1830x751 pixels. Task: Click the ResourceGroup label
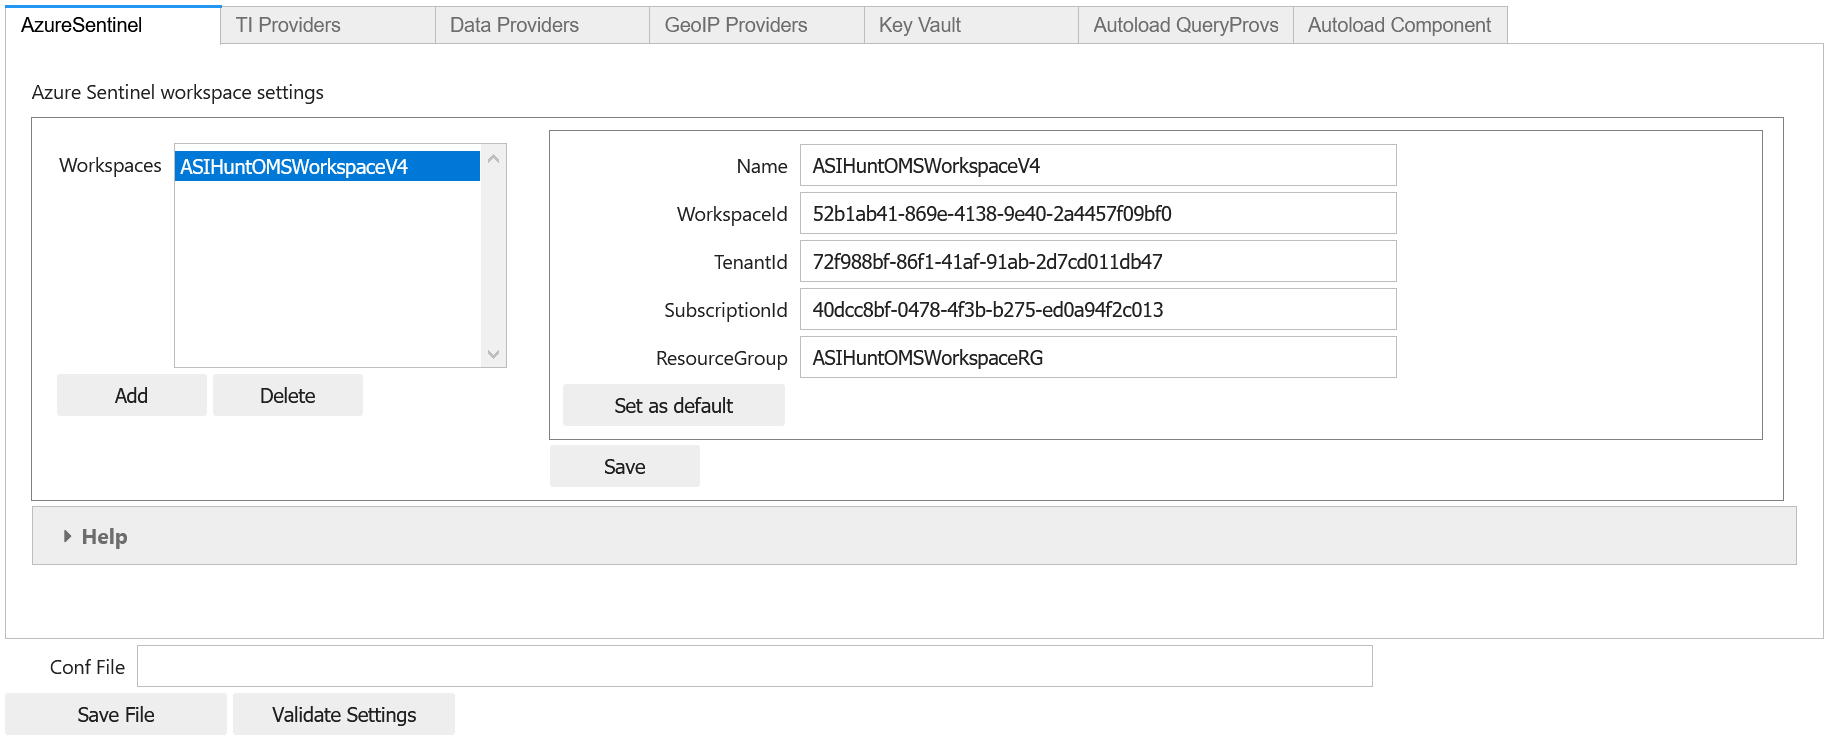722,358
